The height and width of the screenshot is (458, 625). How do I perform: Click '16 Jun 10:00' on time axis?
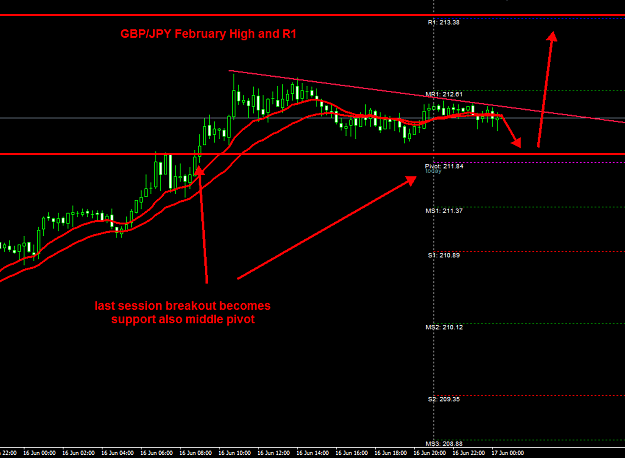235,453
